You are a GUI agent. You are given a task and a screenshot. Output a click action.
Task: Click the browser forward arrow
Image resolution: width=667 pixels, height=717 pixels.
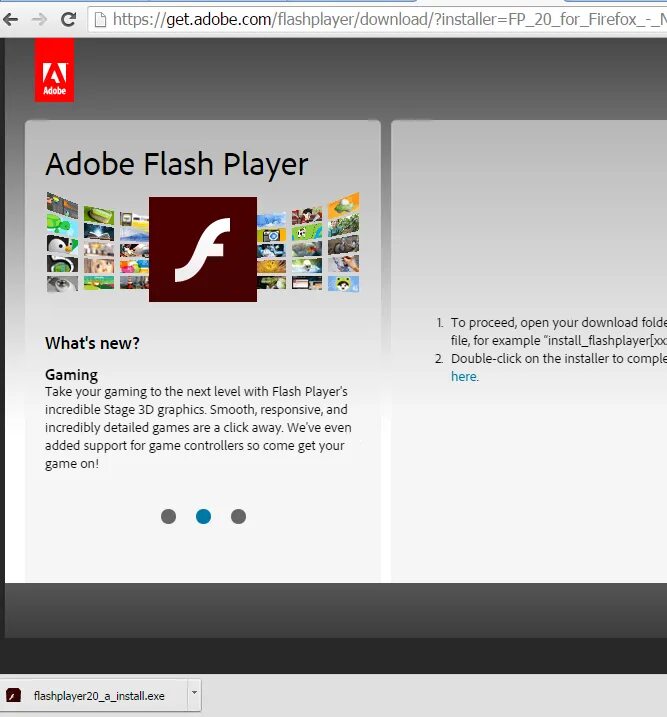(39, 20)
